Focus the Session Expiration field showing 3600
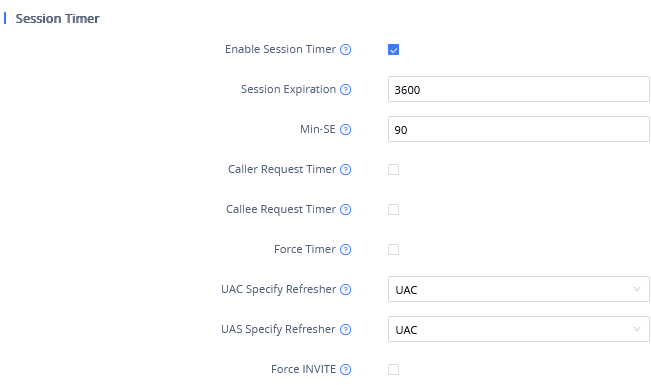Screen dimensions: 651x385 [x=519, y=89]
